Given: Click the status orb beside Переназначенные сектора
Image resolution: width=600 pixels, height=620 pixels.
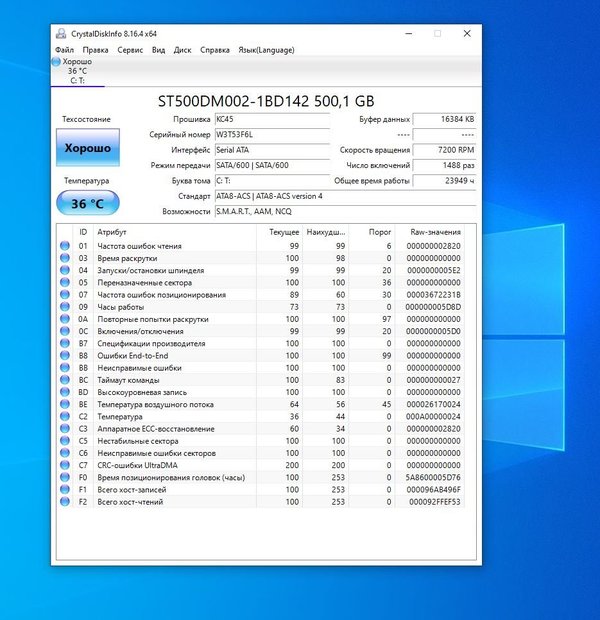Looking at the screenshot, I should click(x=65, y=283).
